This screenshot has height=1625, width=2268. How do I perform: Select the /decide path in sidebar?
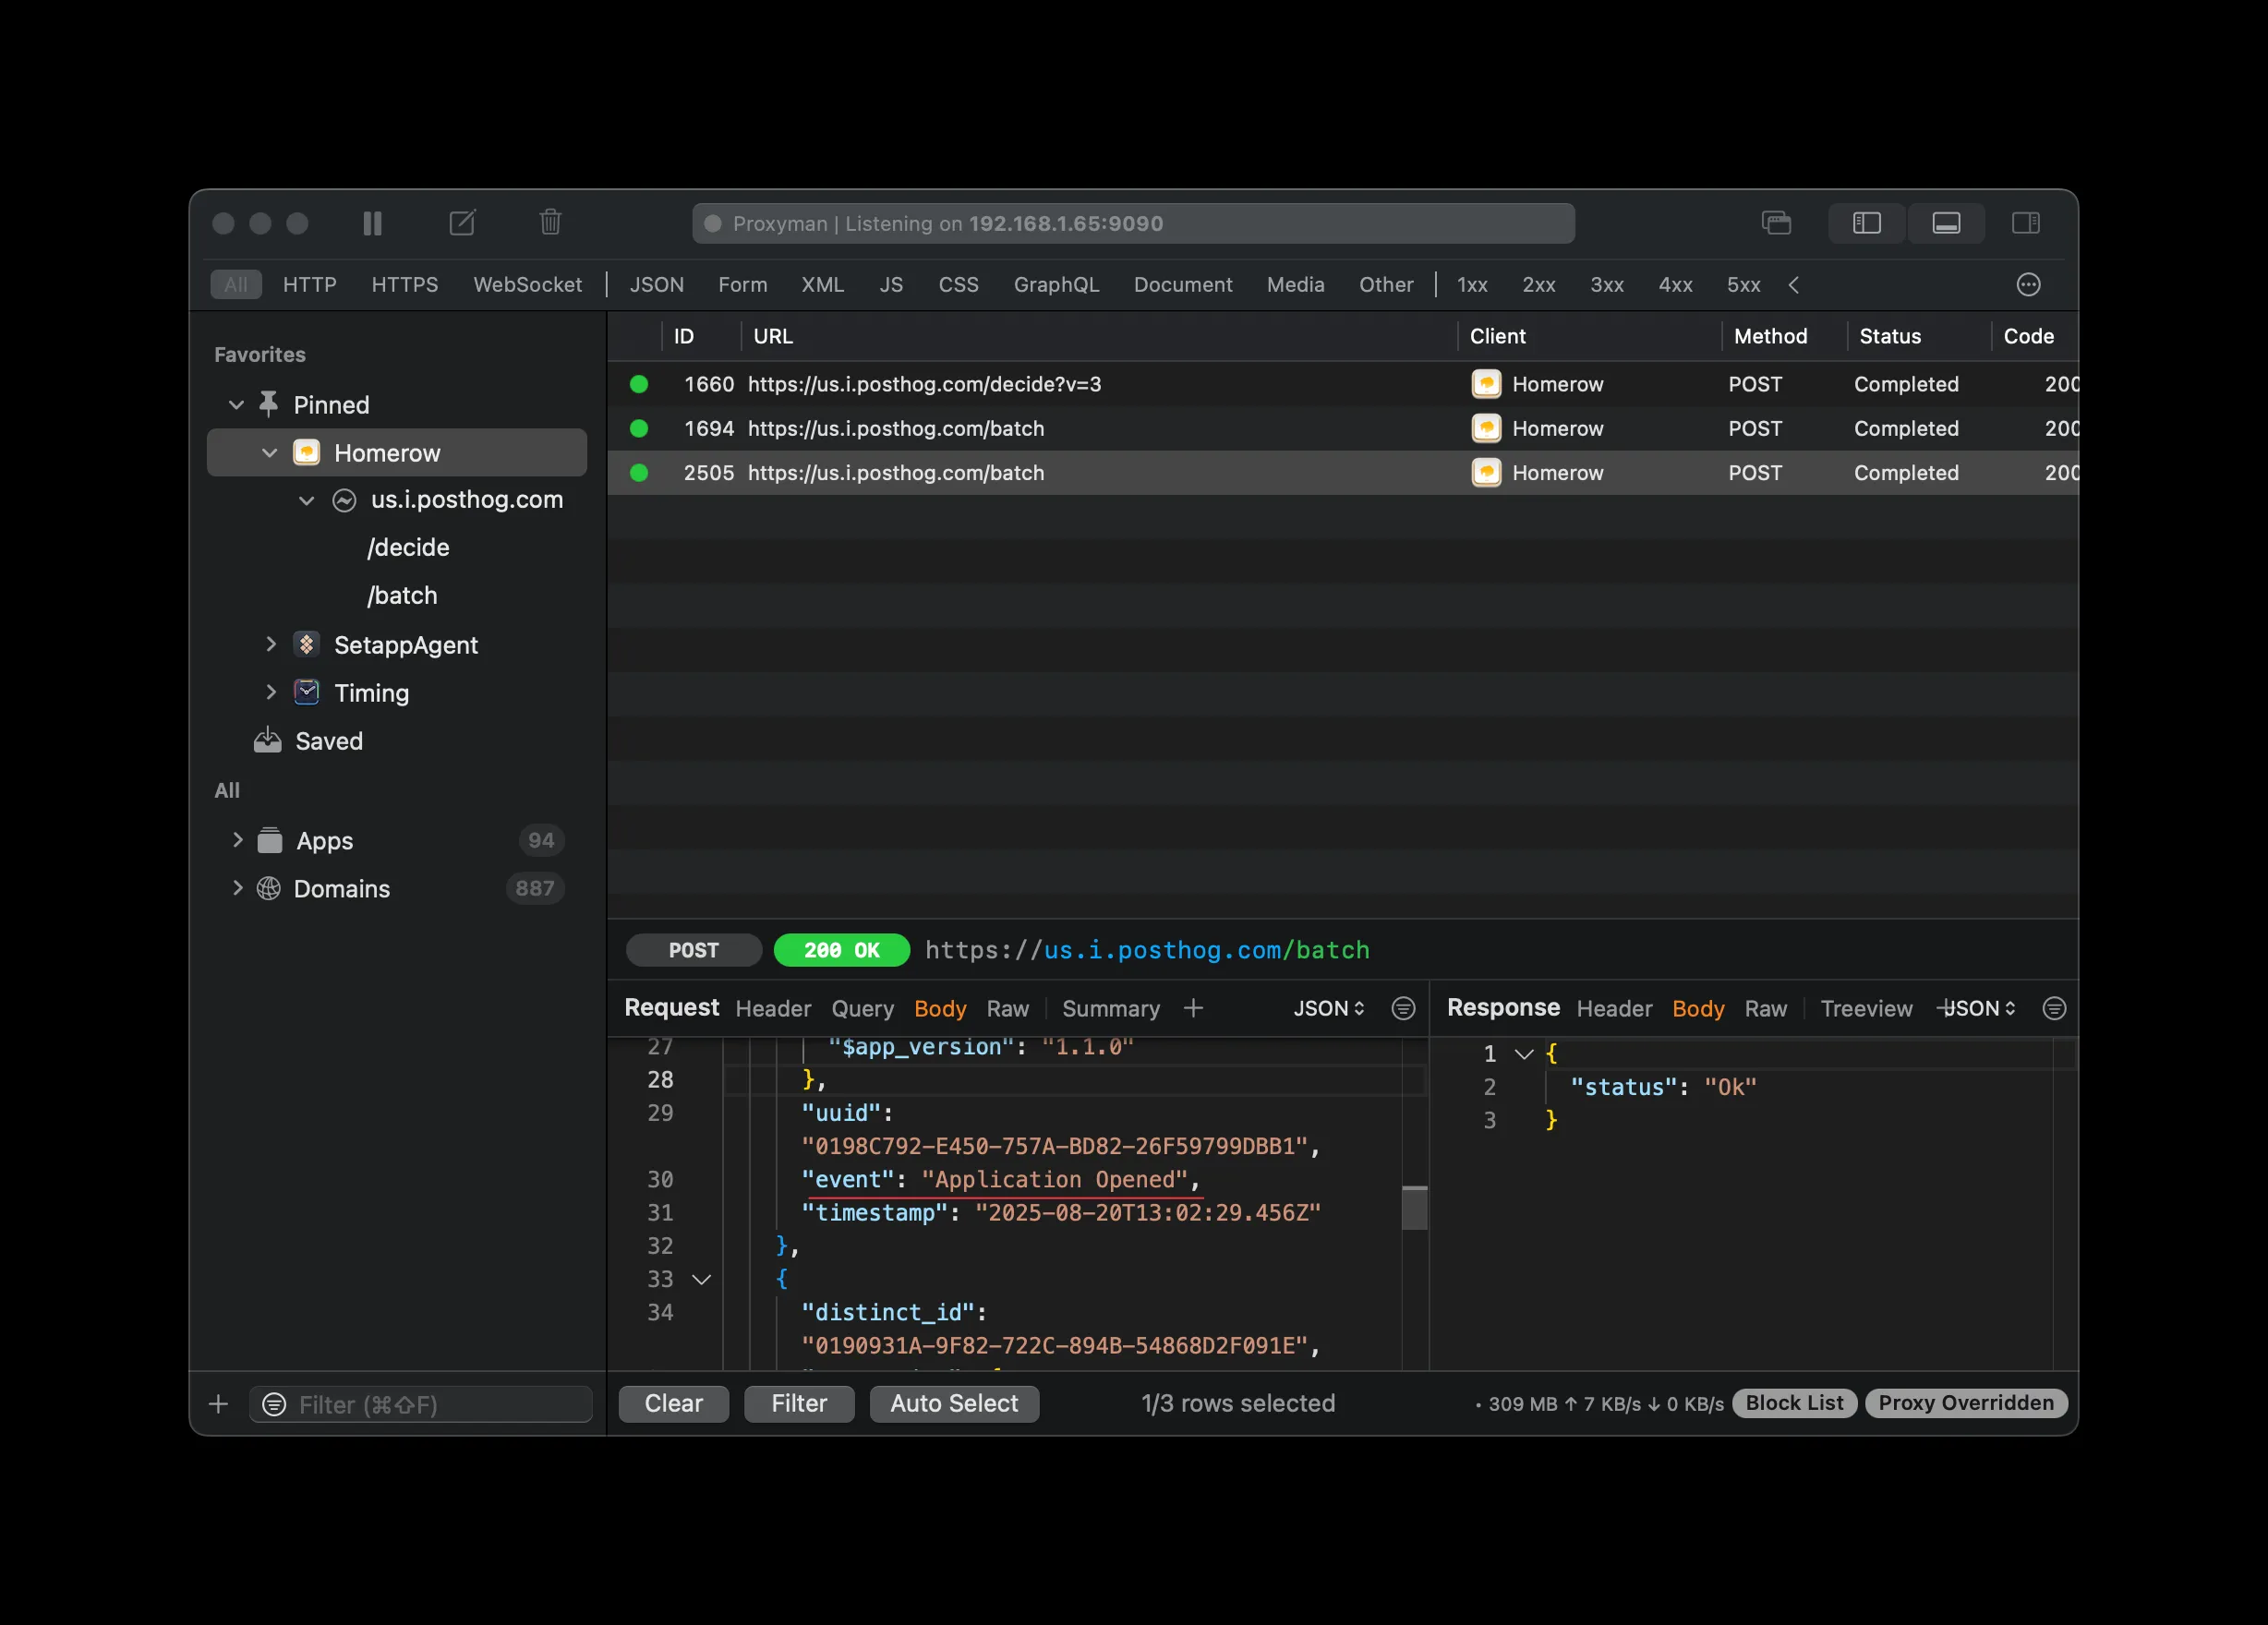coord(408,547)
